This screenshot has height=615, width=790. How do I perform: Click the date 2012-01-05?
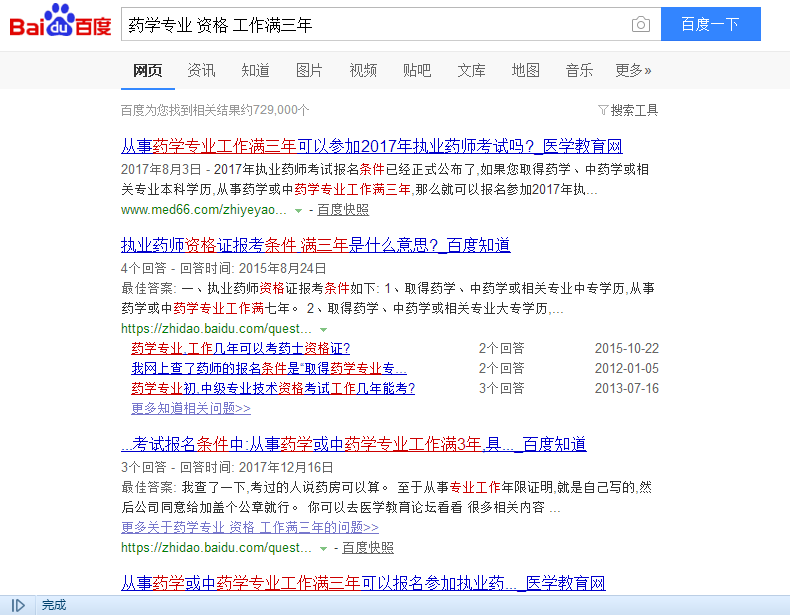click(x=627, y=368)
